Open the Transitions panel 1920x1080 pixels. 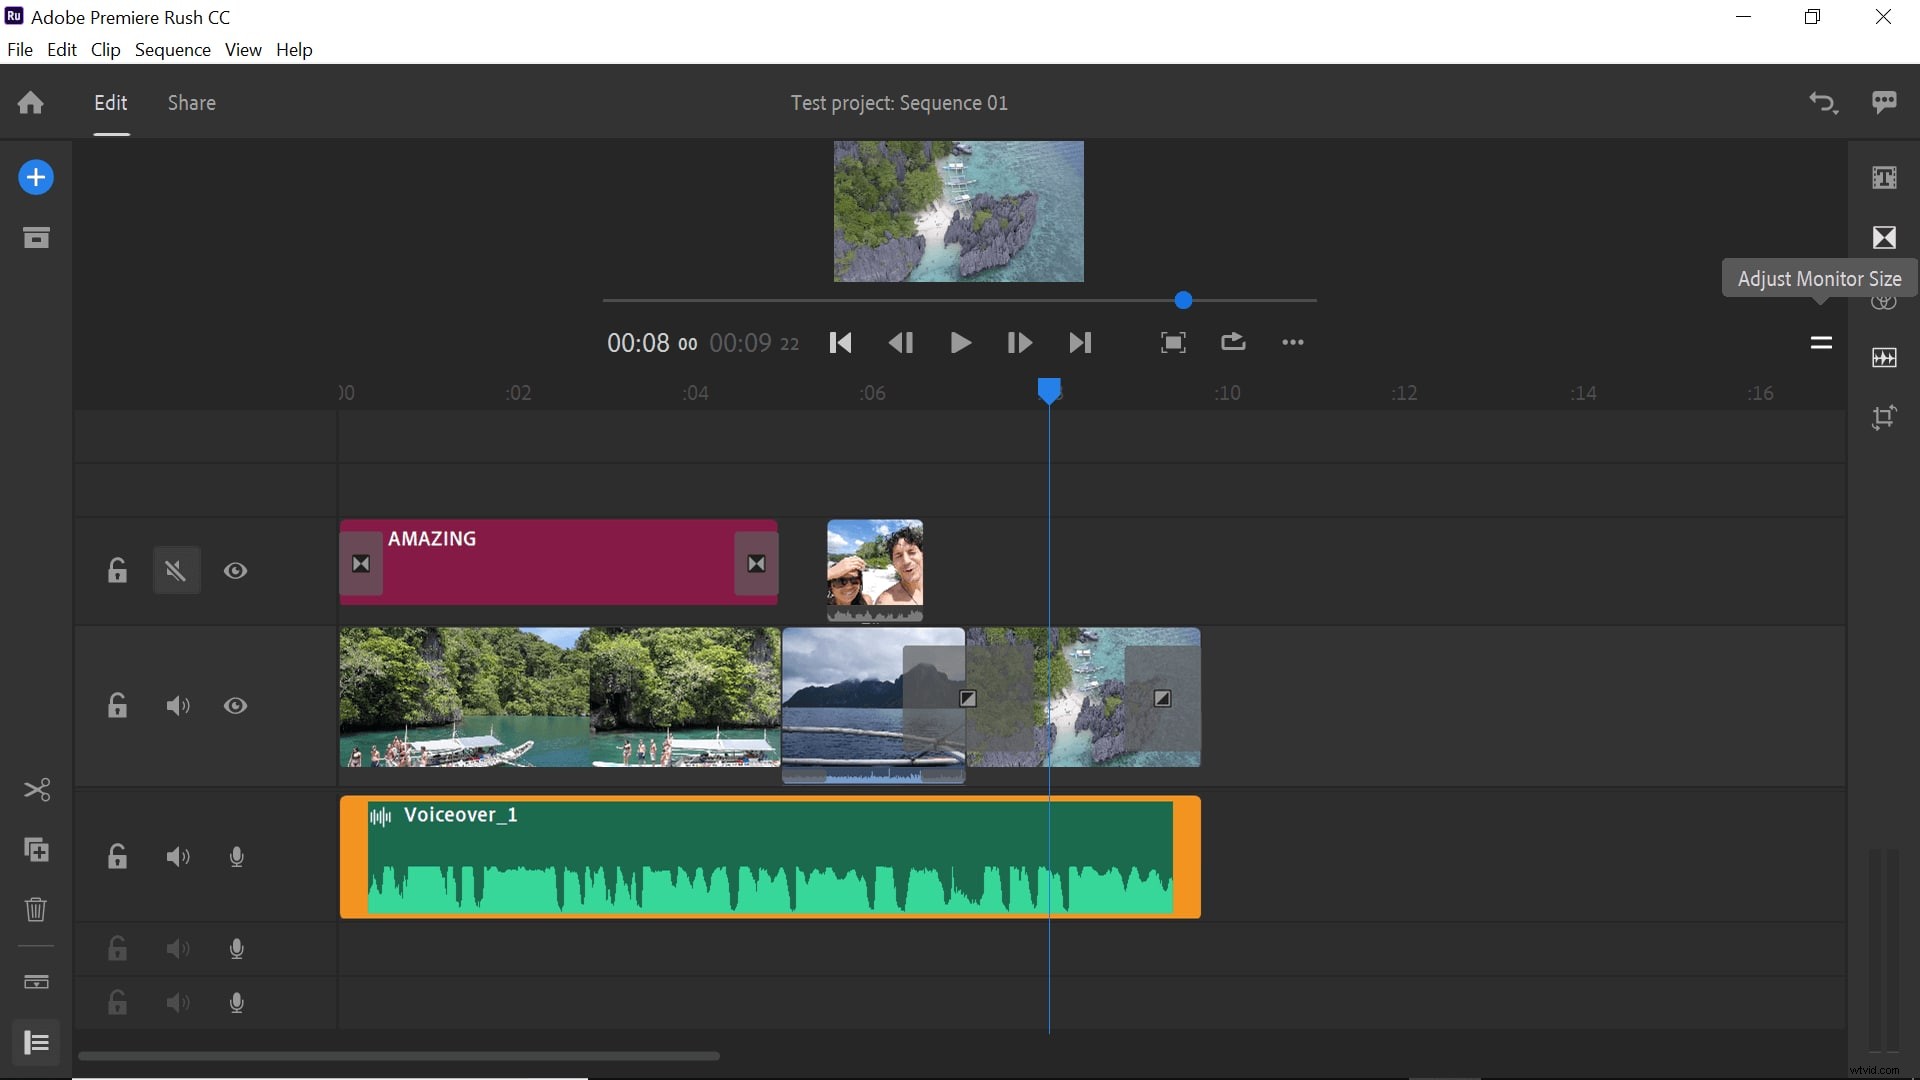[x=1884, y=237]
